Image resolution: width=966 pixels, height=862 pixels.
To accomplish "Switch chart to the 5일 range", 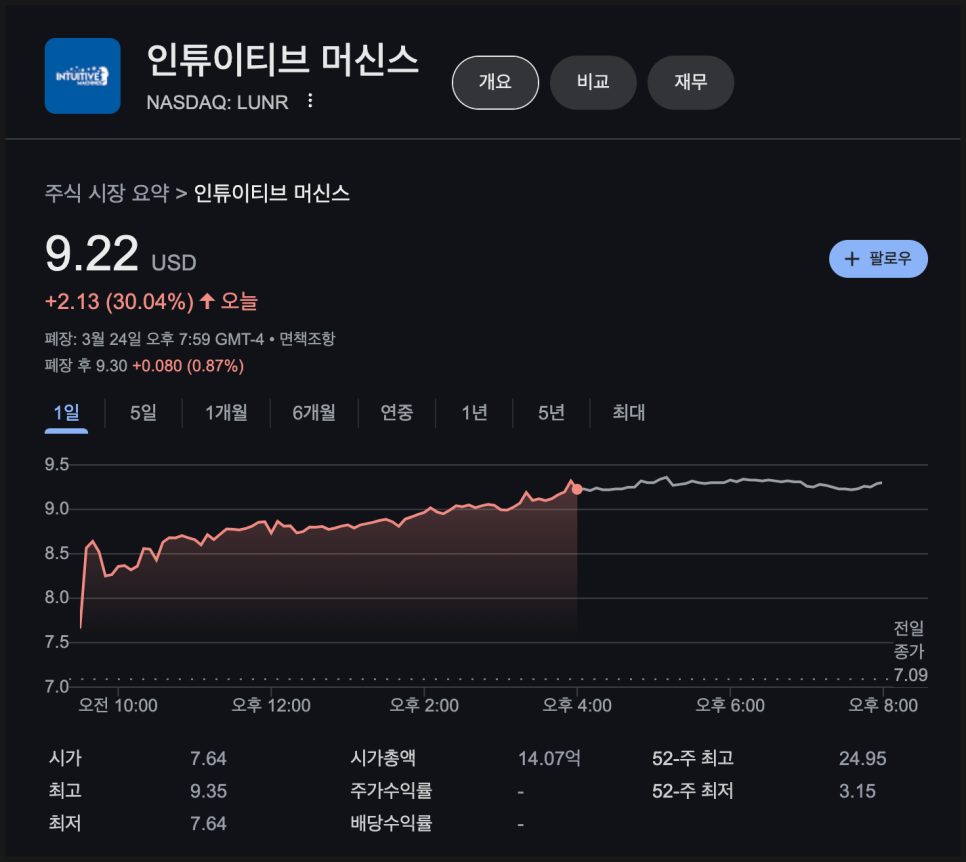I will point(144,413).
